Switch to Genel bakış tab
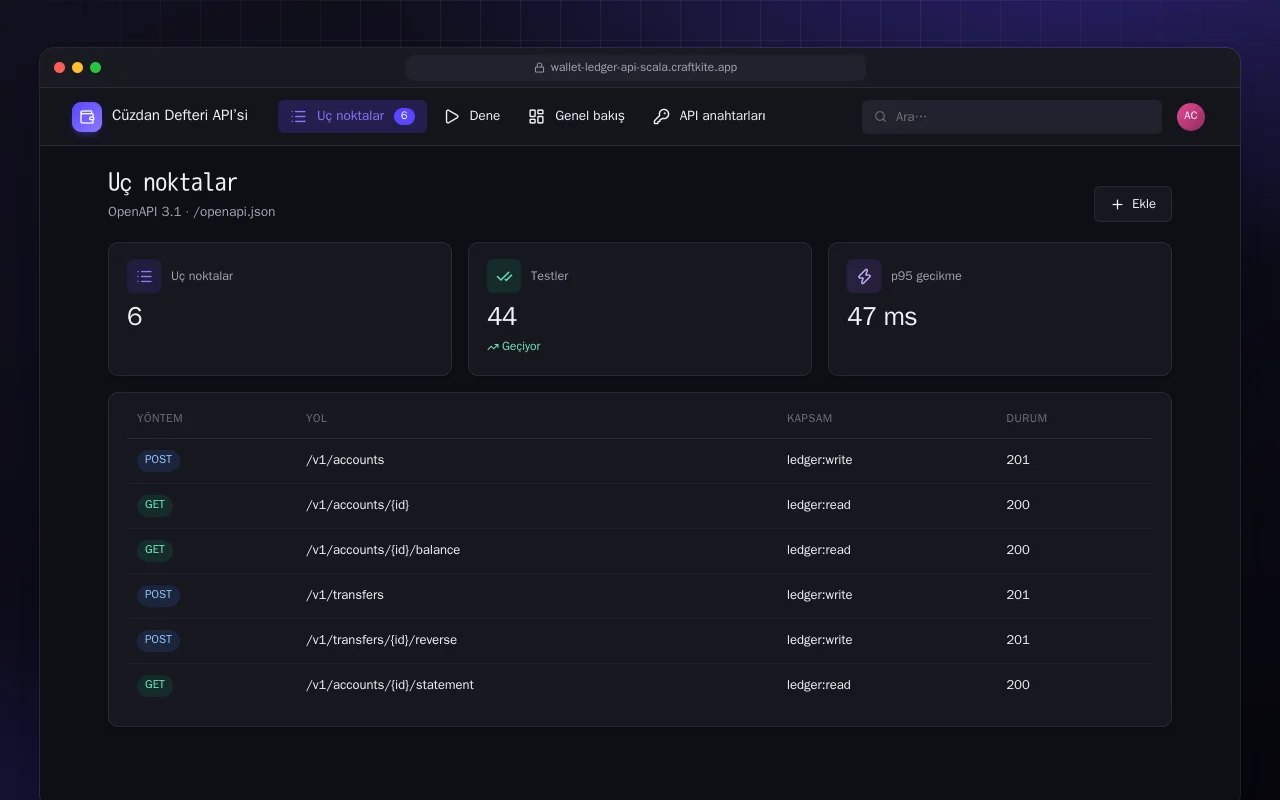 tap(576, 116)
